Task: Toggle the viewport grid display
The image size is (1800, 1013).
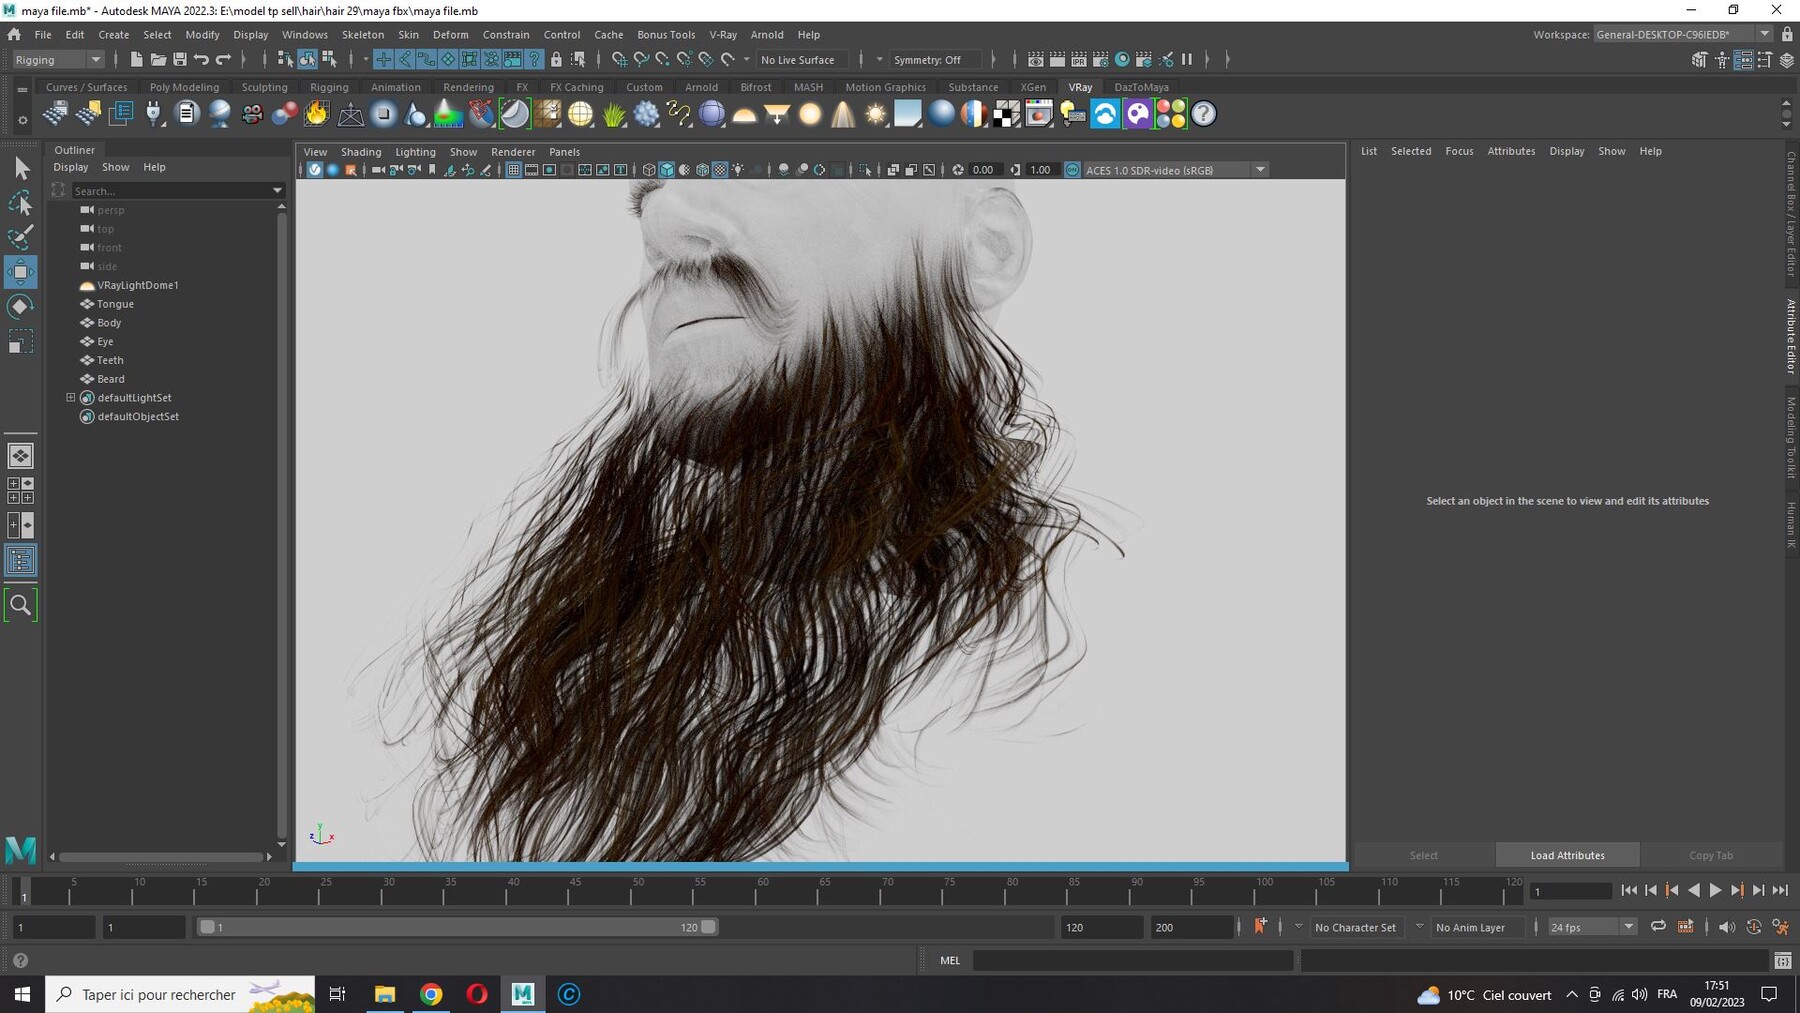Action: [513, 170]
